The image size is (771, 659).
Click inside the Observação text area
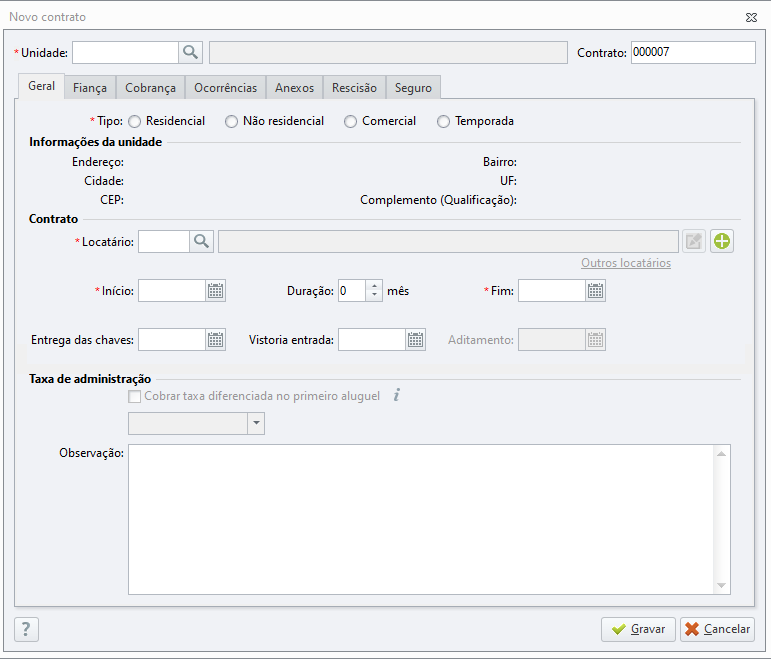click(421, 519)
